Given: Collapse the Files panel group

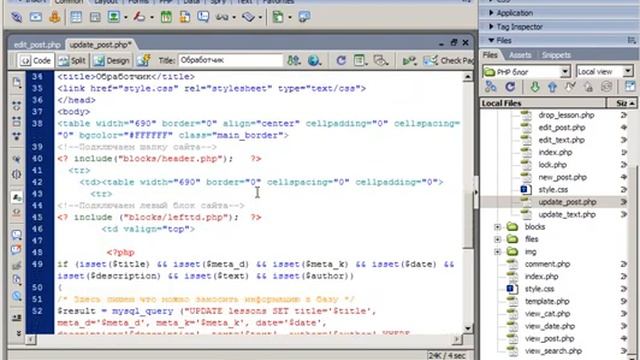Looking at the screenshot, I should (x=491, y=40).
